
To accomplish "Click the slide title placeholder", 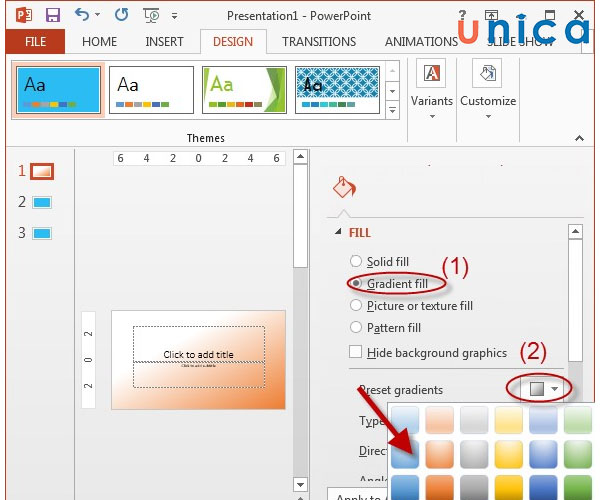I will tap(199, 344).
